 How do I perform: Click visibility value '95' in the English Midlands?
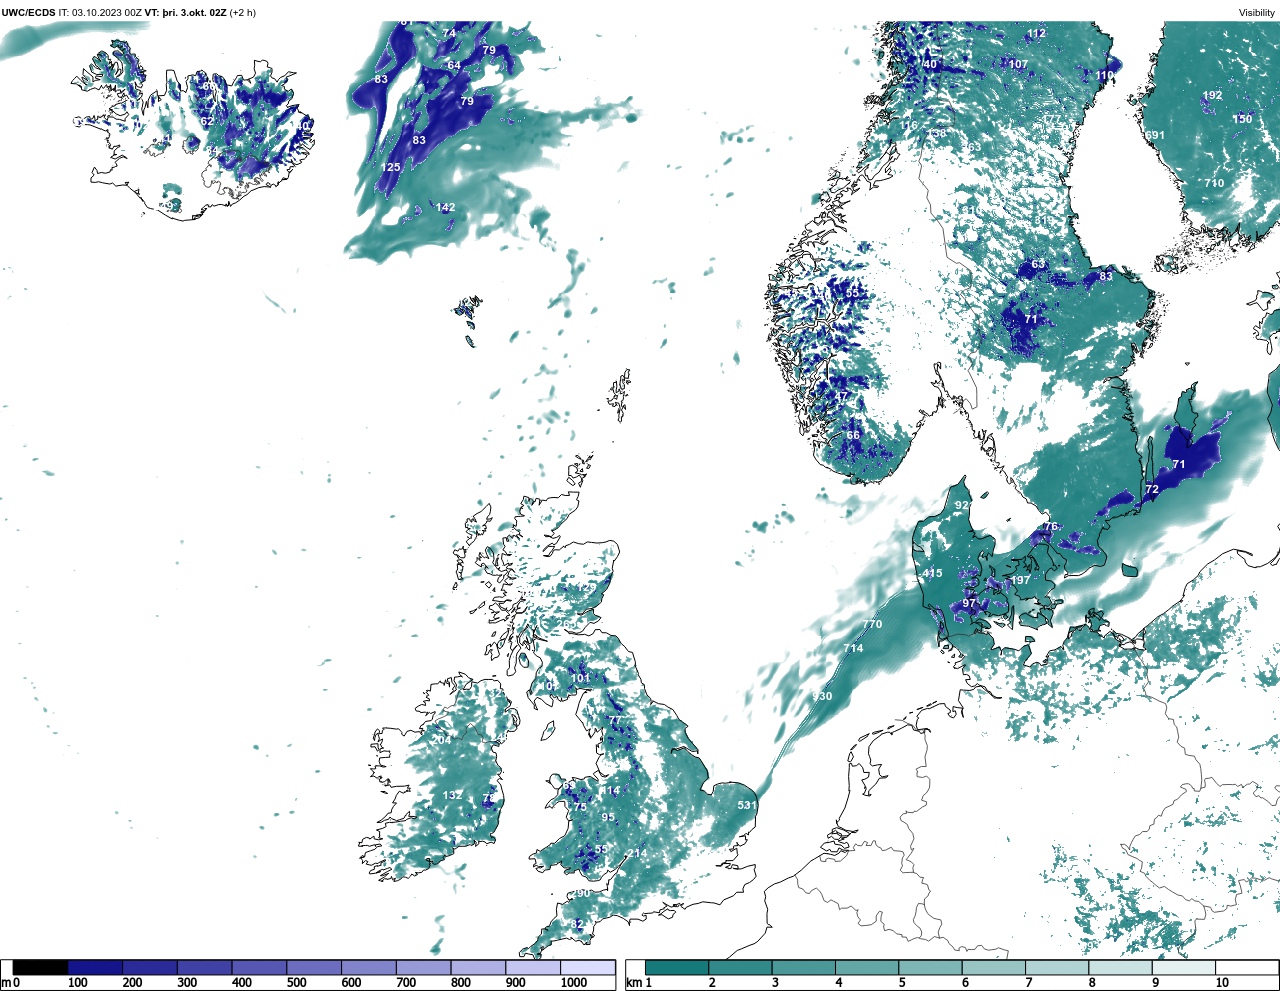[x=608, y=817]
